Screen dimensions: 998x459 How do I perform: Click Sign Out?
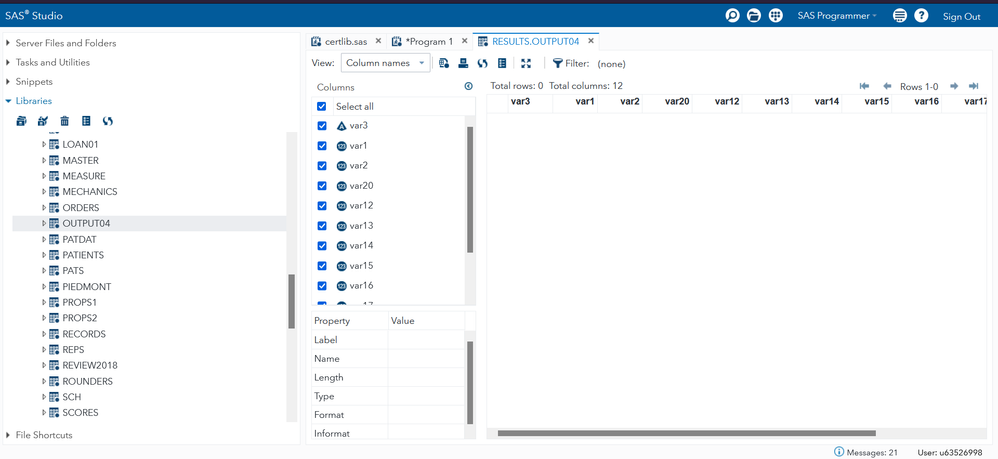click(x=961, y=16)
